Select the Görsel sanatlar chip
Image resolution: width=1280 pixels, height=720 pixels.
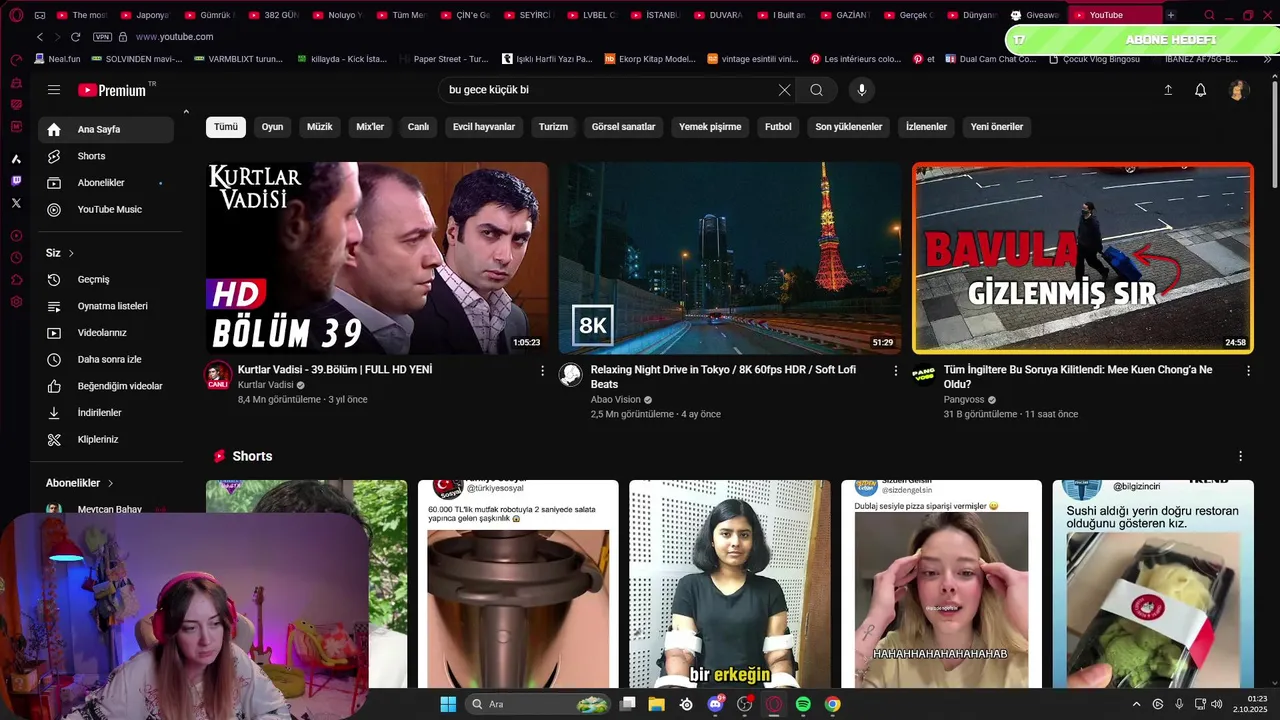(x=624, y=127)
